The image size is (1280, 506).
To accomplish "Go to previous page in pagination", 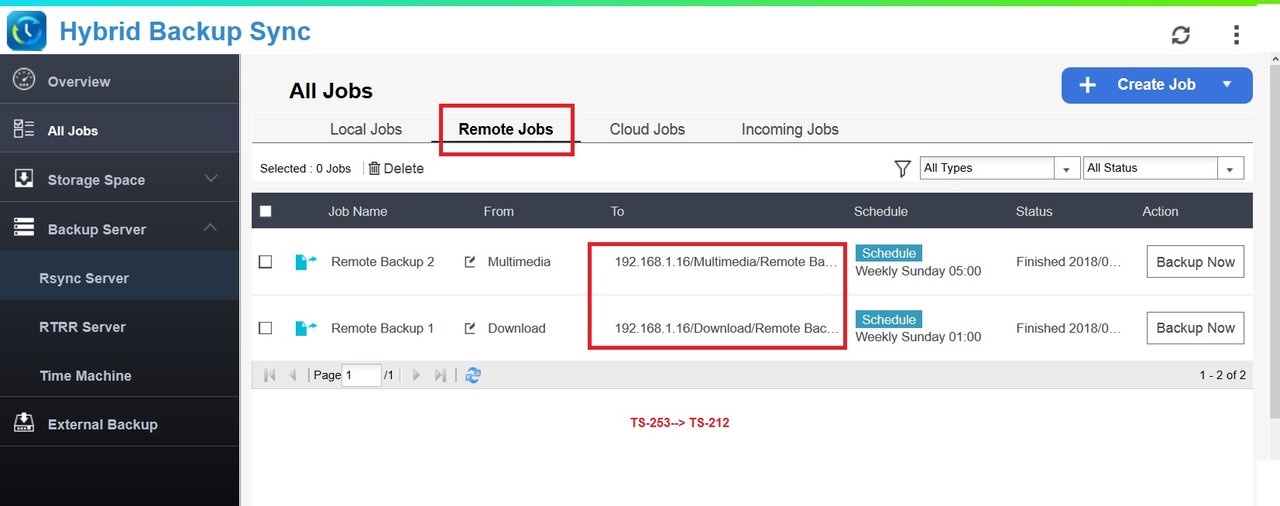I will pos(292,375).
